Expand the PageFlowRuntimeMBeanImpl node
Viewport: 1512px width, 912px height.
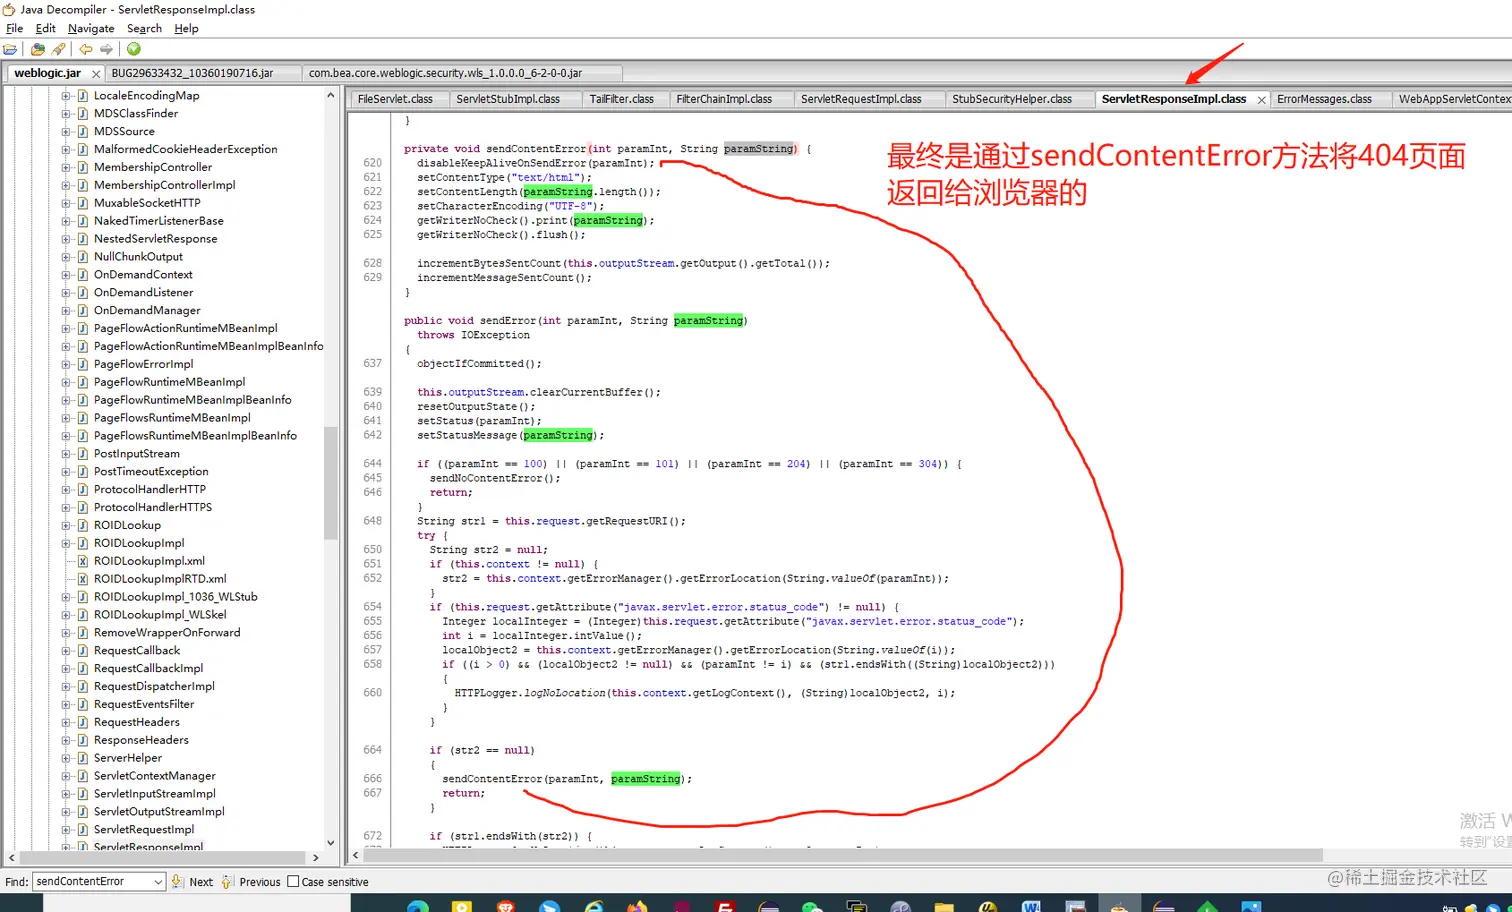[66, 382]
